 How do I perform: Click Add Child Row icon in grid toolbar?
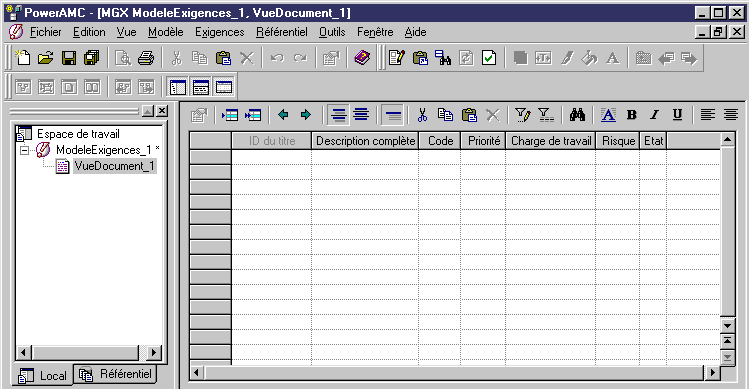(253, 115)
